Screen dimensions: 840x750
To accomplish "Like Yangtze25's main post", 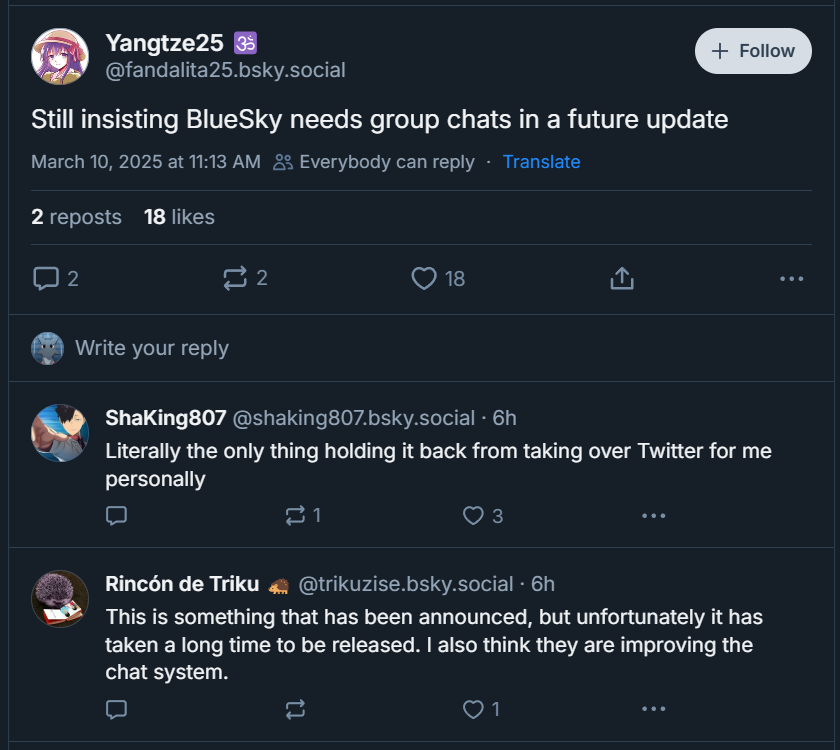I will coord(425,278).
